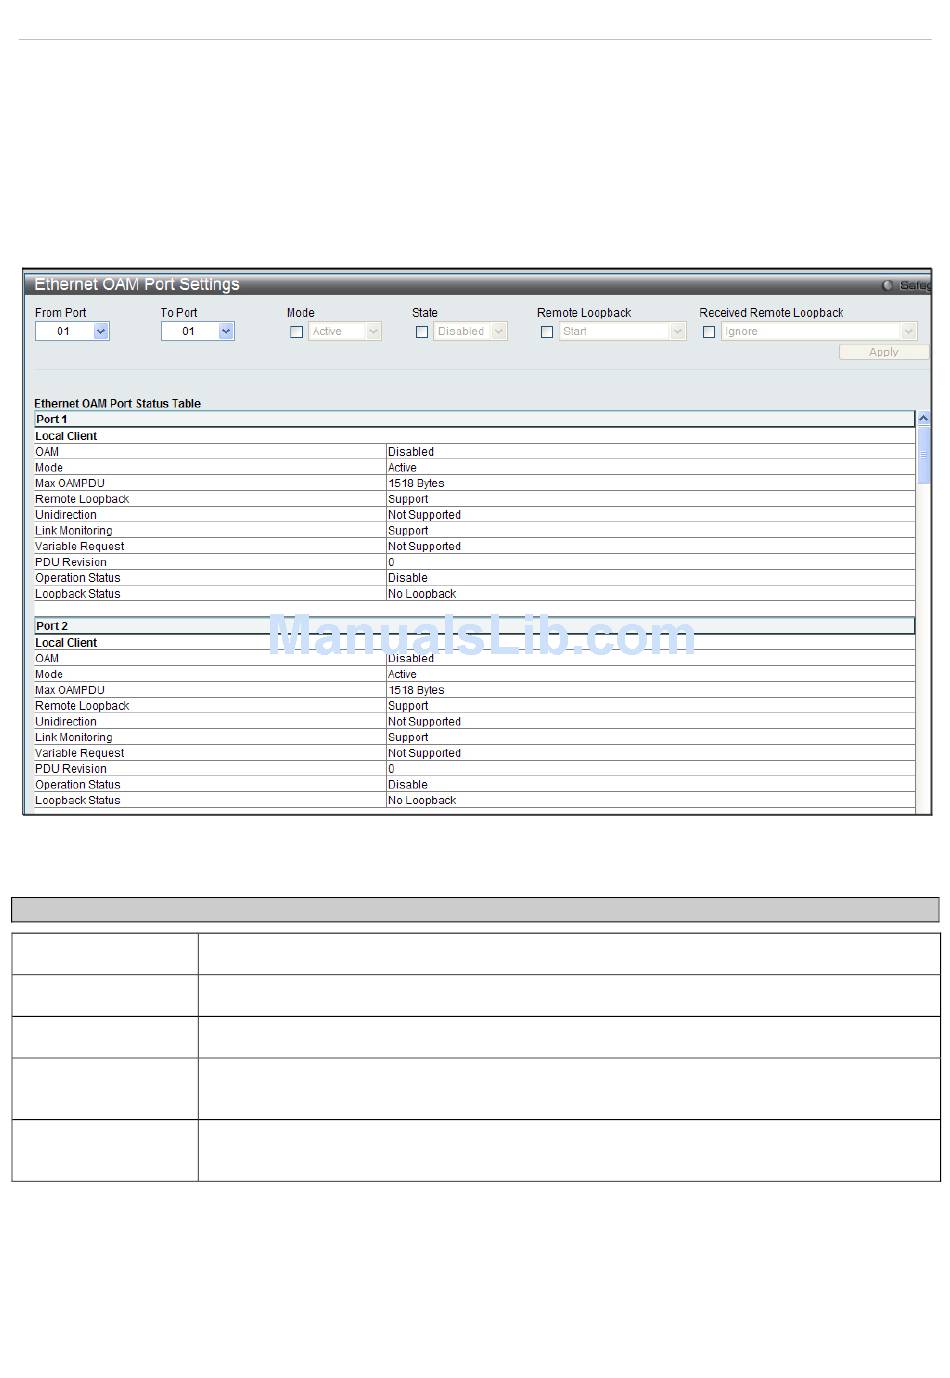Click Port 1 Max OAMPDU label

pos(70,484)
